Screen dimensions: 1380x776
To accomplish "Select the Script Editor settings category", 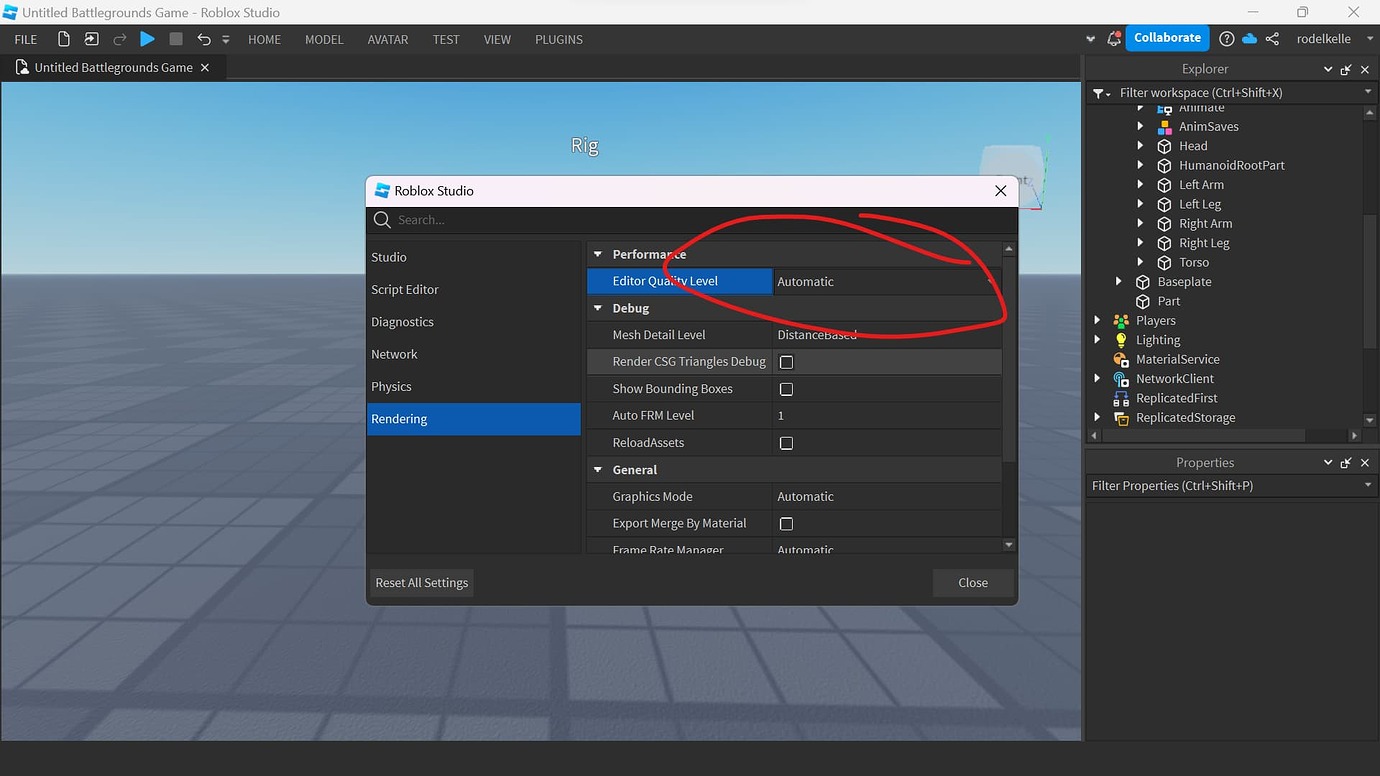I will tap(405, 290).
